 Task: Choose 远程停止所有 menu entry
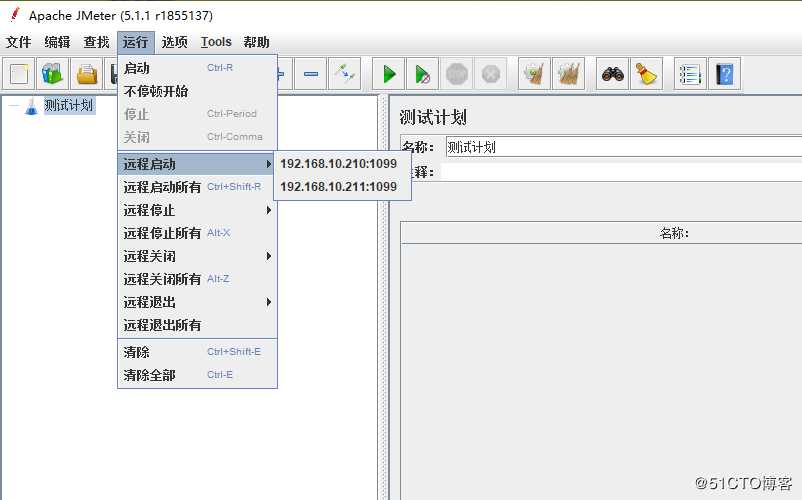[x=197, y=233]
